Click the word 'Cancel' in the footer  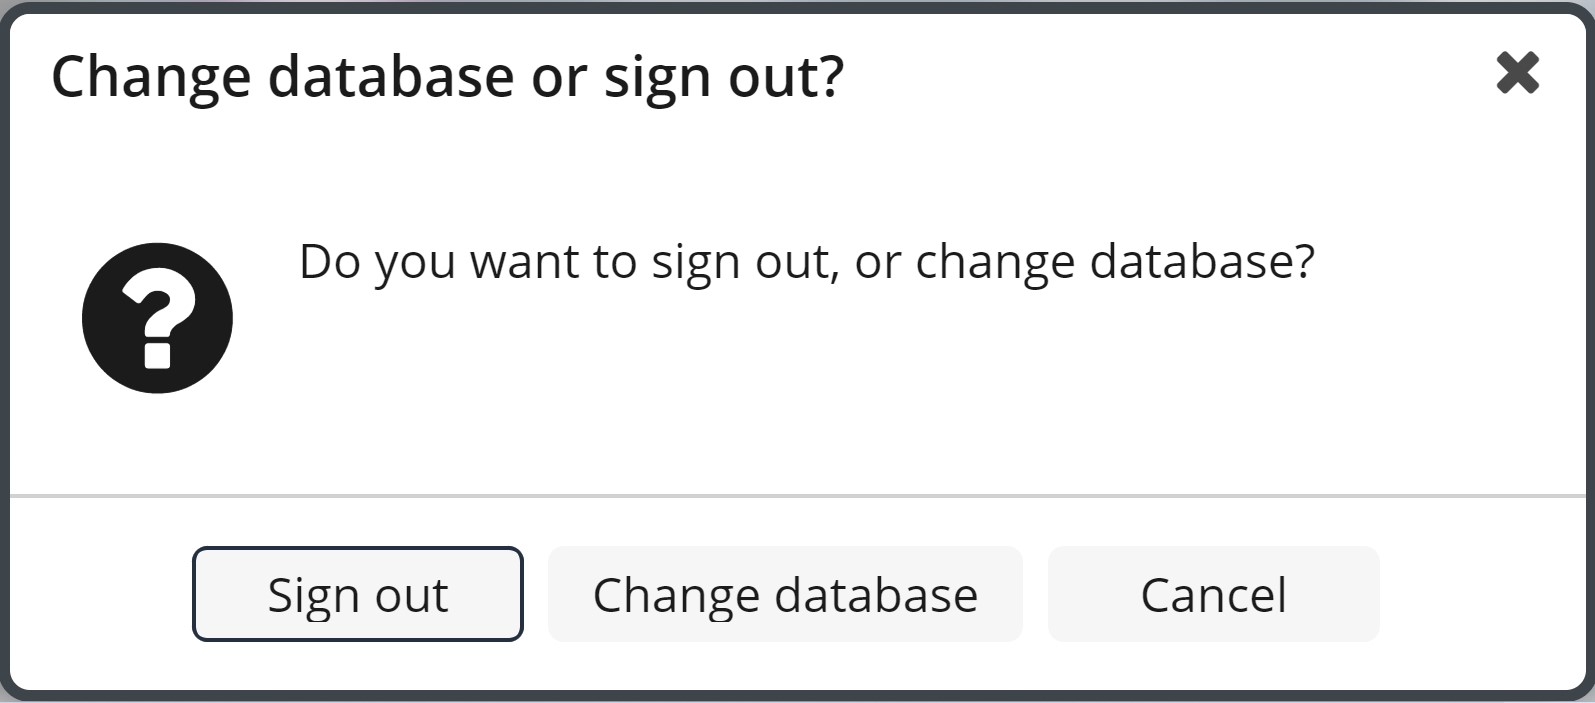pyautogui.click(x=1214, y=595)
